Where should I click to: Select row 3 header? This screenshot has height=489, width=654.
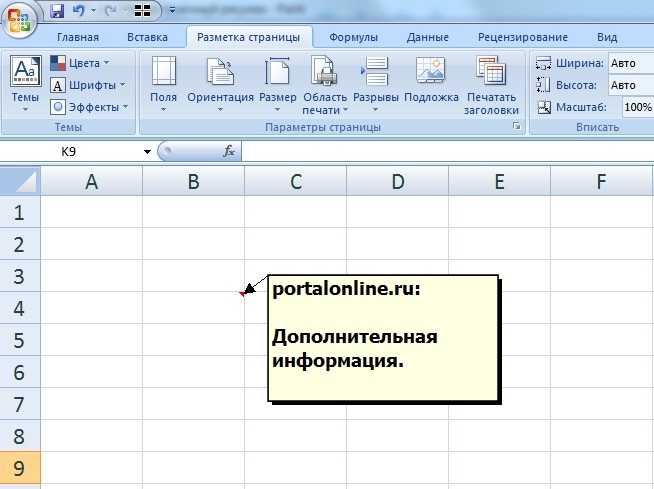pos(20,276)
